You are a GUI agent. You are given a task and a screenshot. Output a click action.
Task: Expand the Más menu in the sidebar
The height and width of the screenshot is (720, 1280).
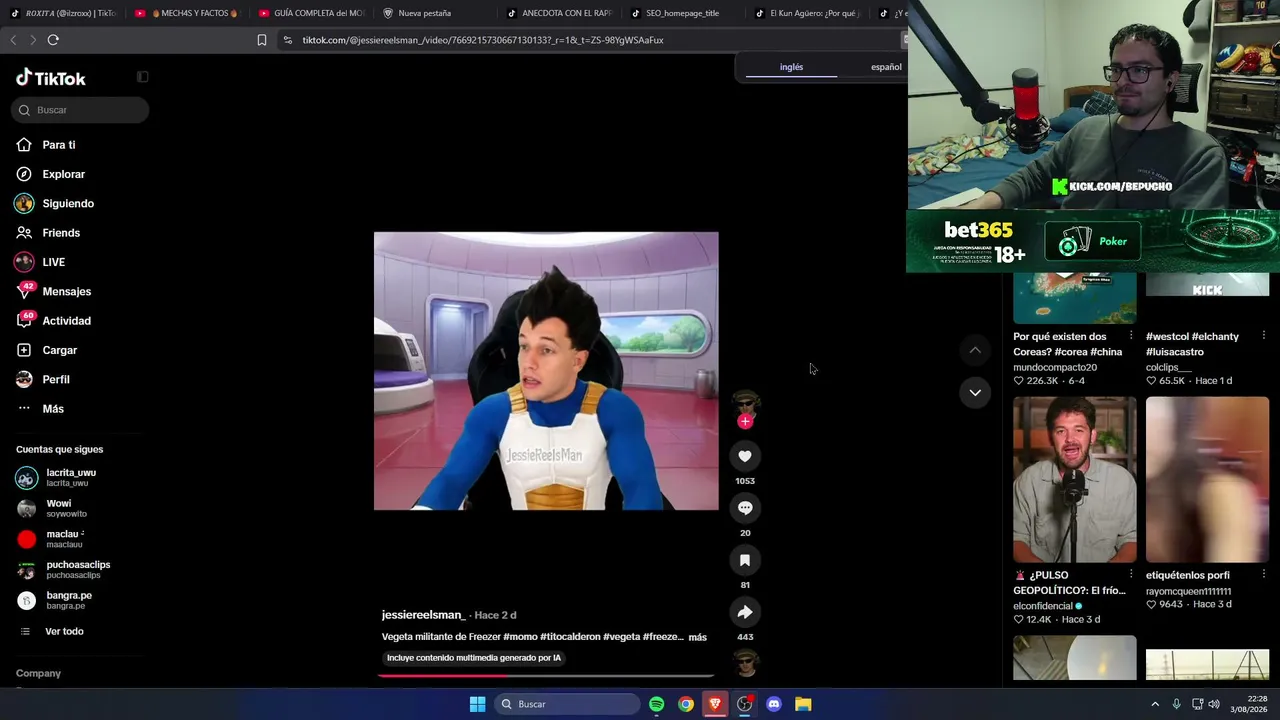tap(40, 409)
